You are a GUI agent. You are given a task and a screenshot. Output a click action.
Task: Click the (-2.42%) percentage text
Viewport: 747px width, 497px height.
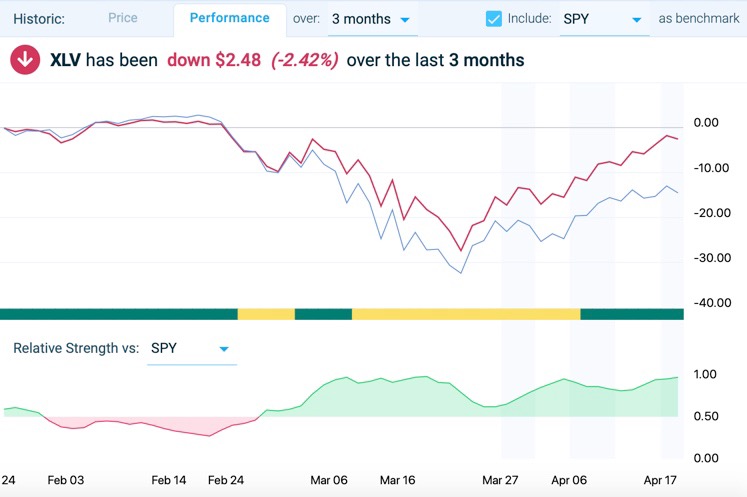pos(304,60)
